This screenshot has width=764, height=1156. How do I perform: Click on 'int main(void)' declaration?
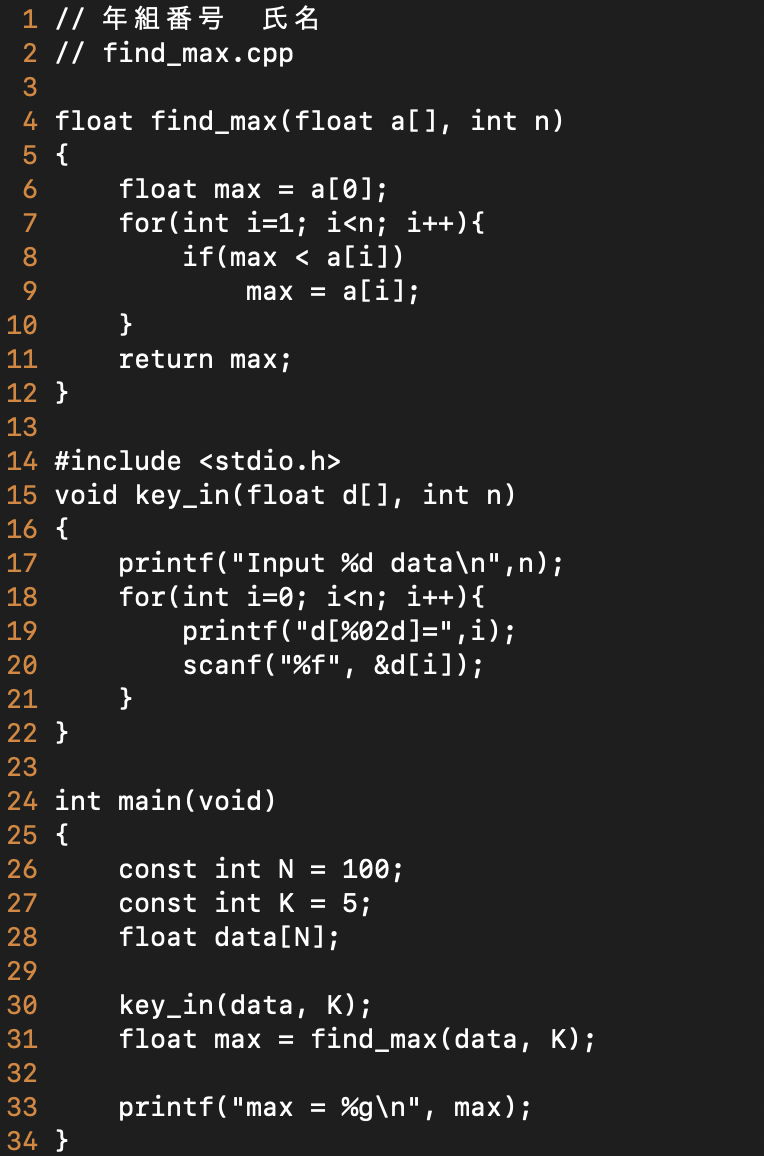pos(165,801)
